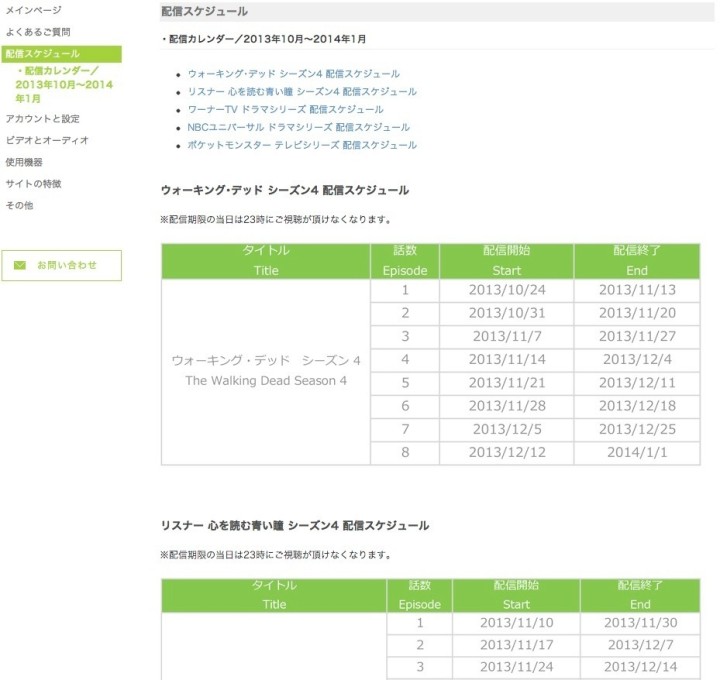The height and width of the screenshot is (680, 720).
Task: Click the ウォーキング・デッド シーズン4 section heading
Action: 285,190
